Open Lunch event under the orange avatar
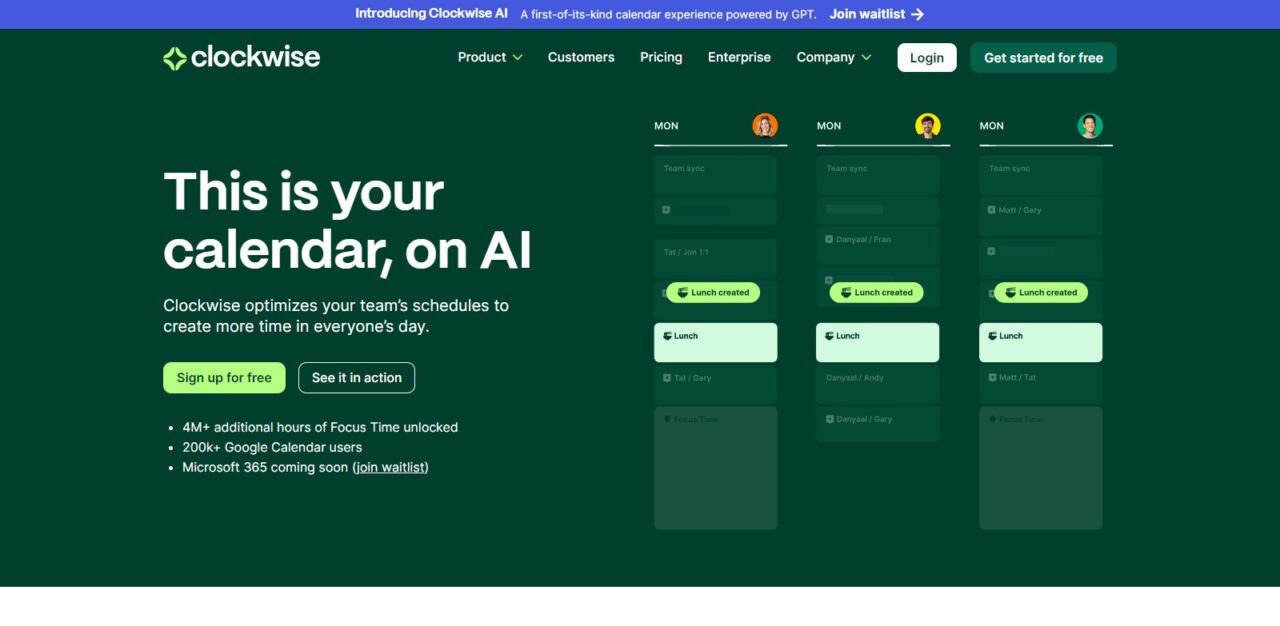Image resolution: width=1280 pixels, height=626 pixels. (715, 342)
